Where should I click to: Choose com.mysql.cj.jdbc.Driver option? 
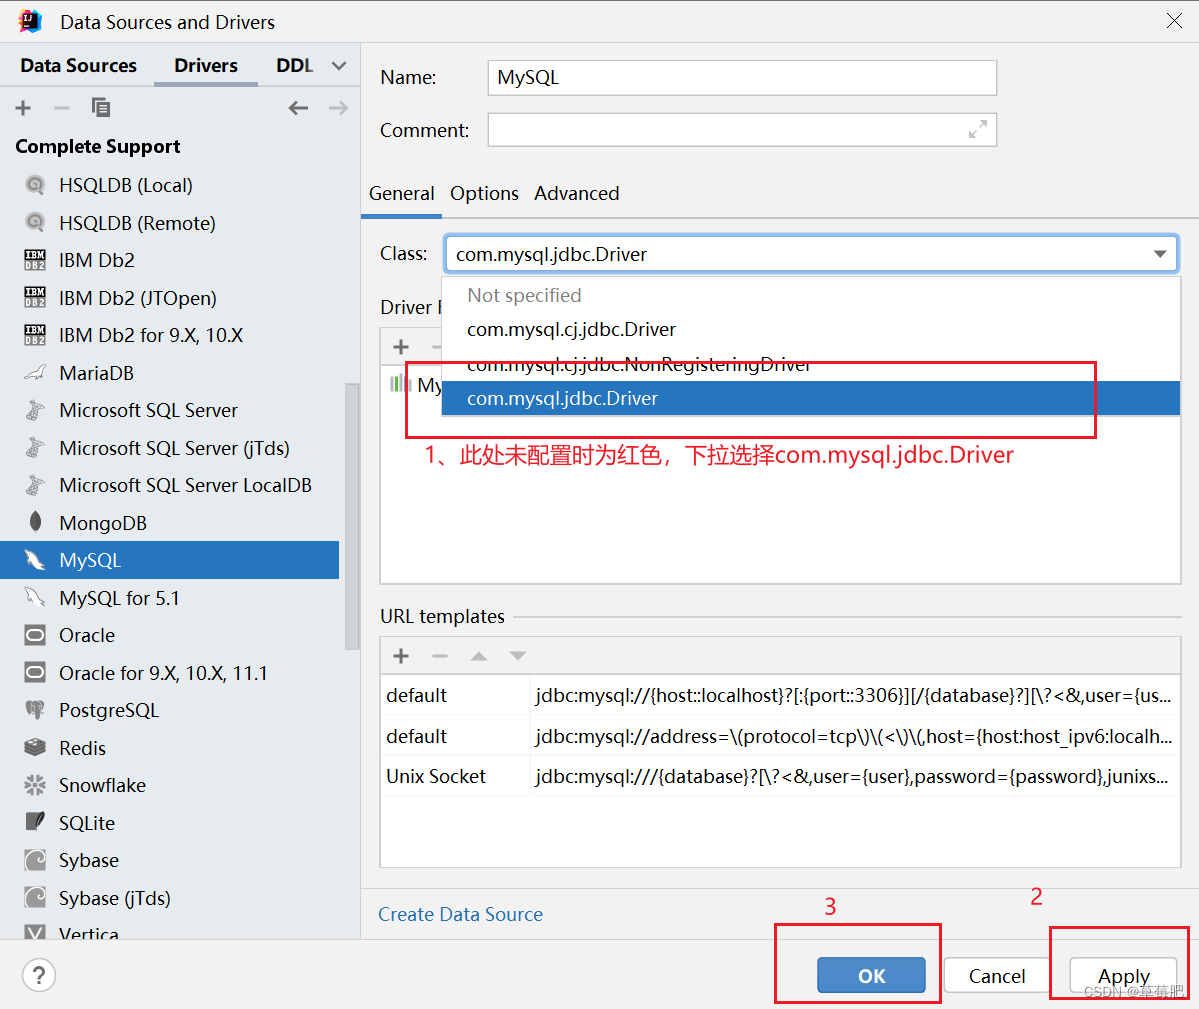click(811, 329)
